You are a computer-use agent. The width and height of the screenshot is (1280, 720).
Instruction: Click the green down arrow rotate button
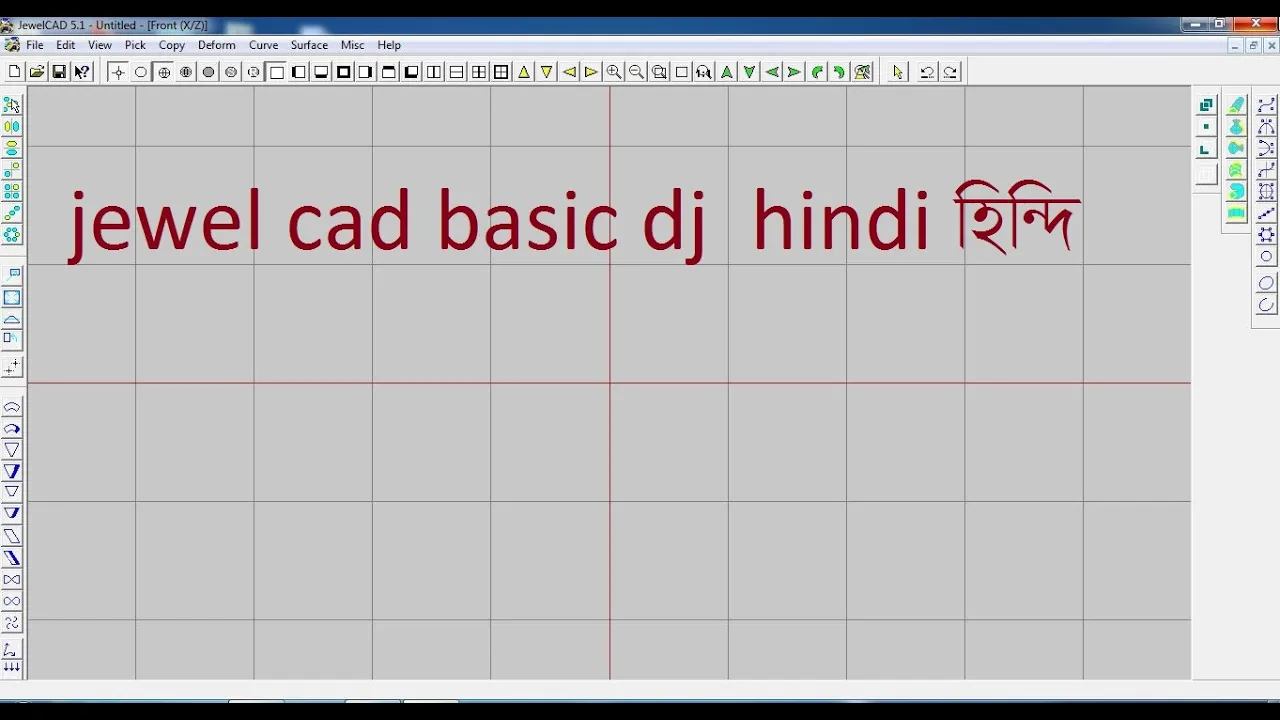[x=749, y=72]
